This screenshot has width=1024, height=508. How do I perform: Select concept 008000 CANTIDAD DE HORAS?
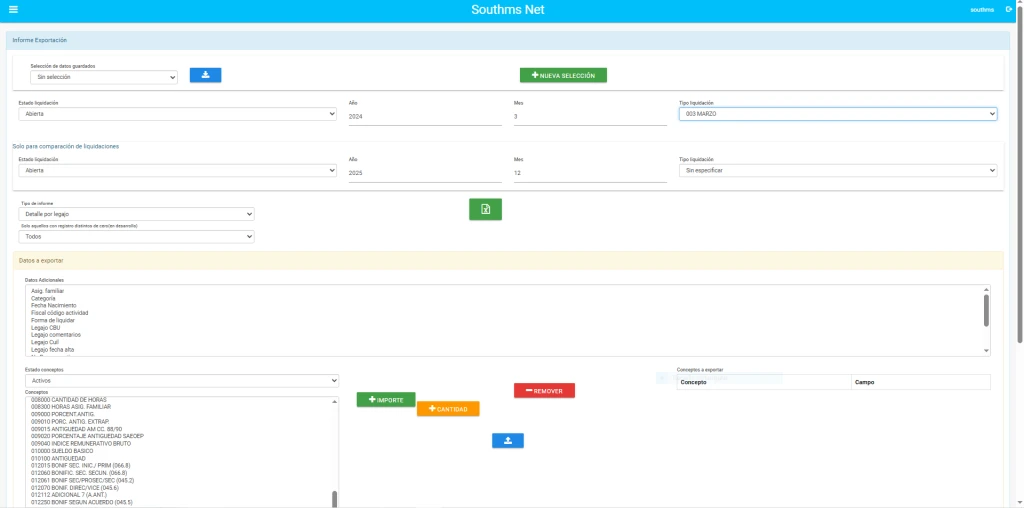69,399
